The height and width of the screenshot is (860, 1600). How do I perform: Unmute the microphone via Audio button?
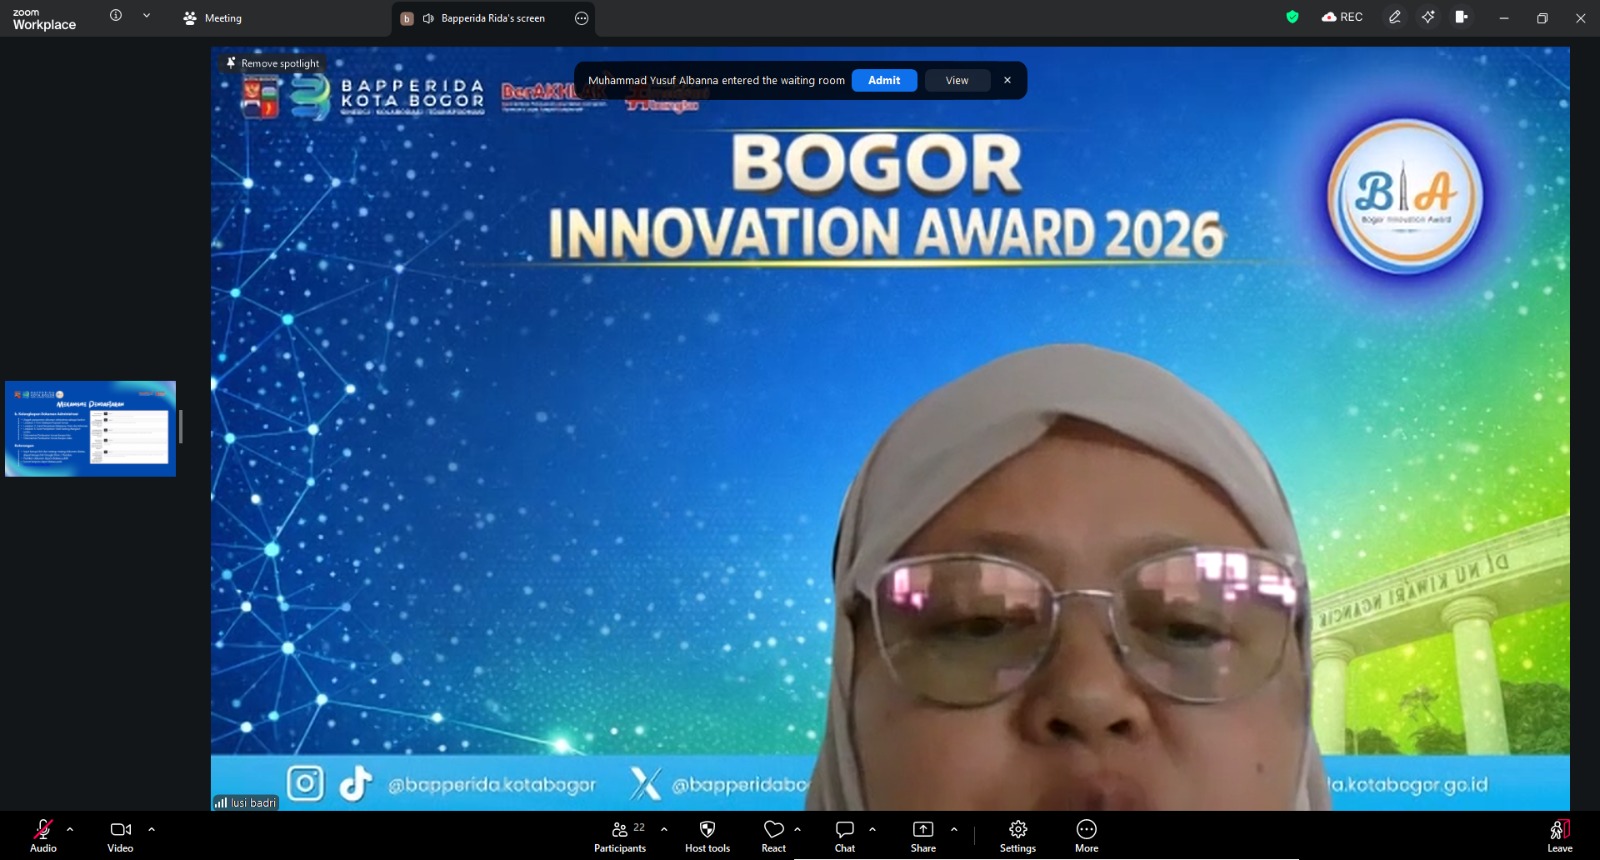43,835
